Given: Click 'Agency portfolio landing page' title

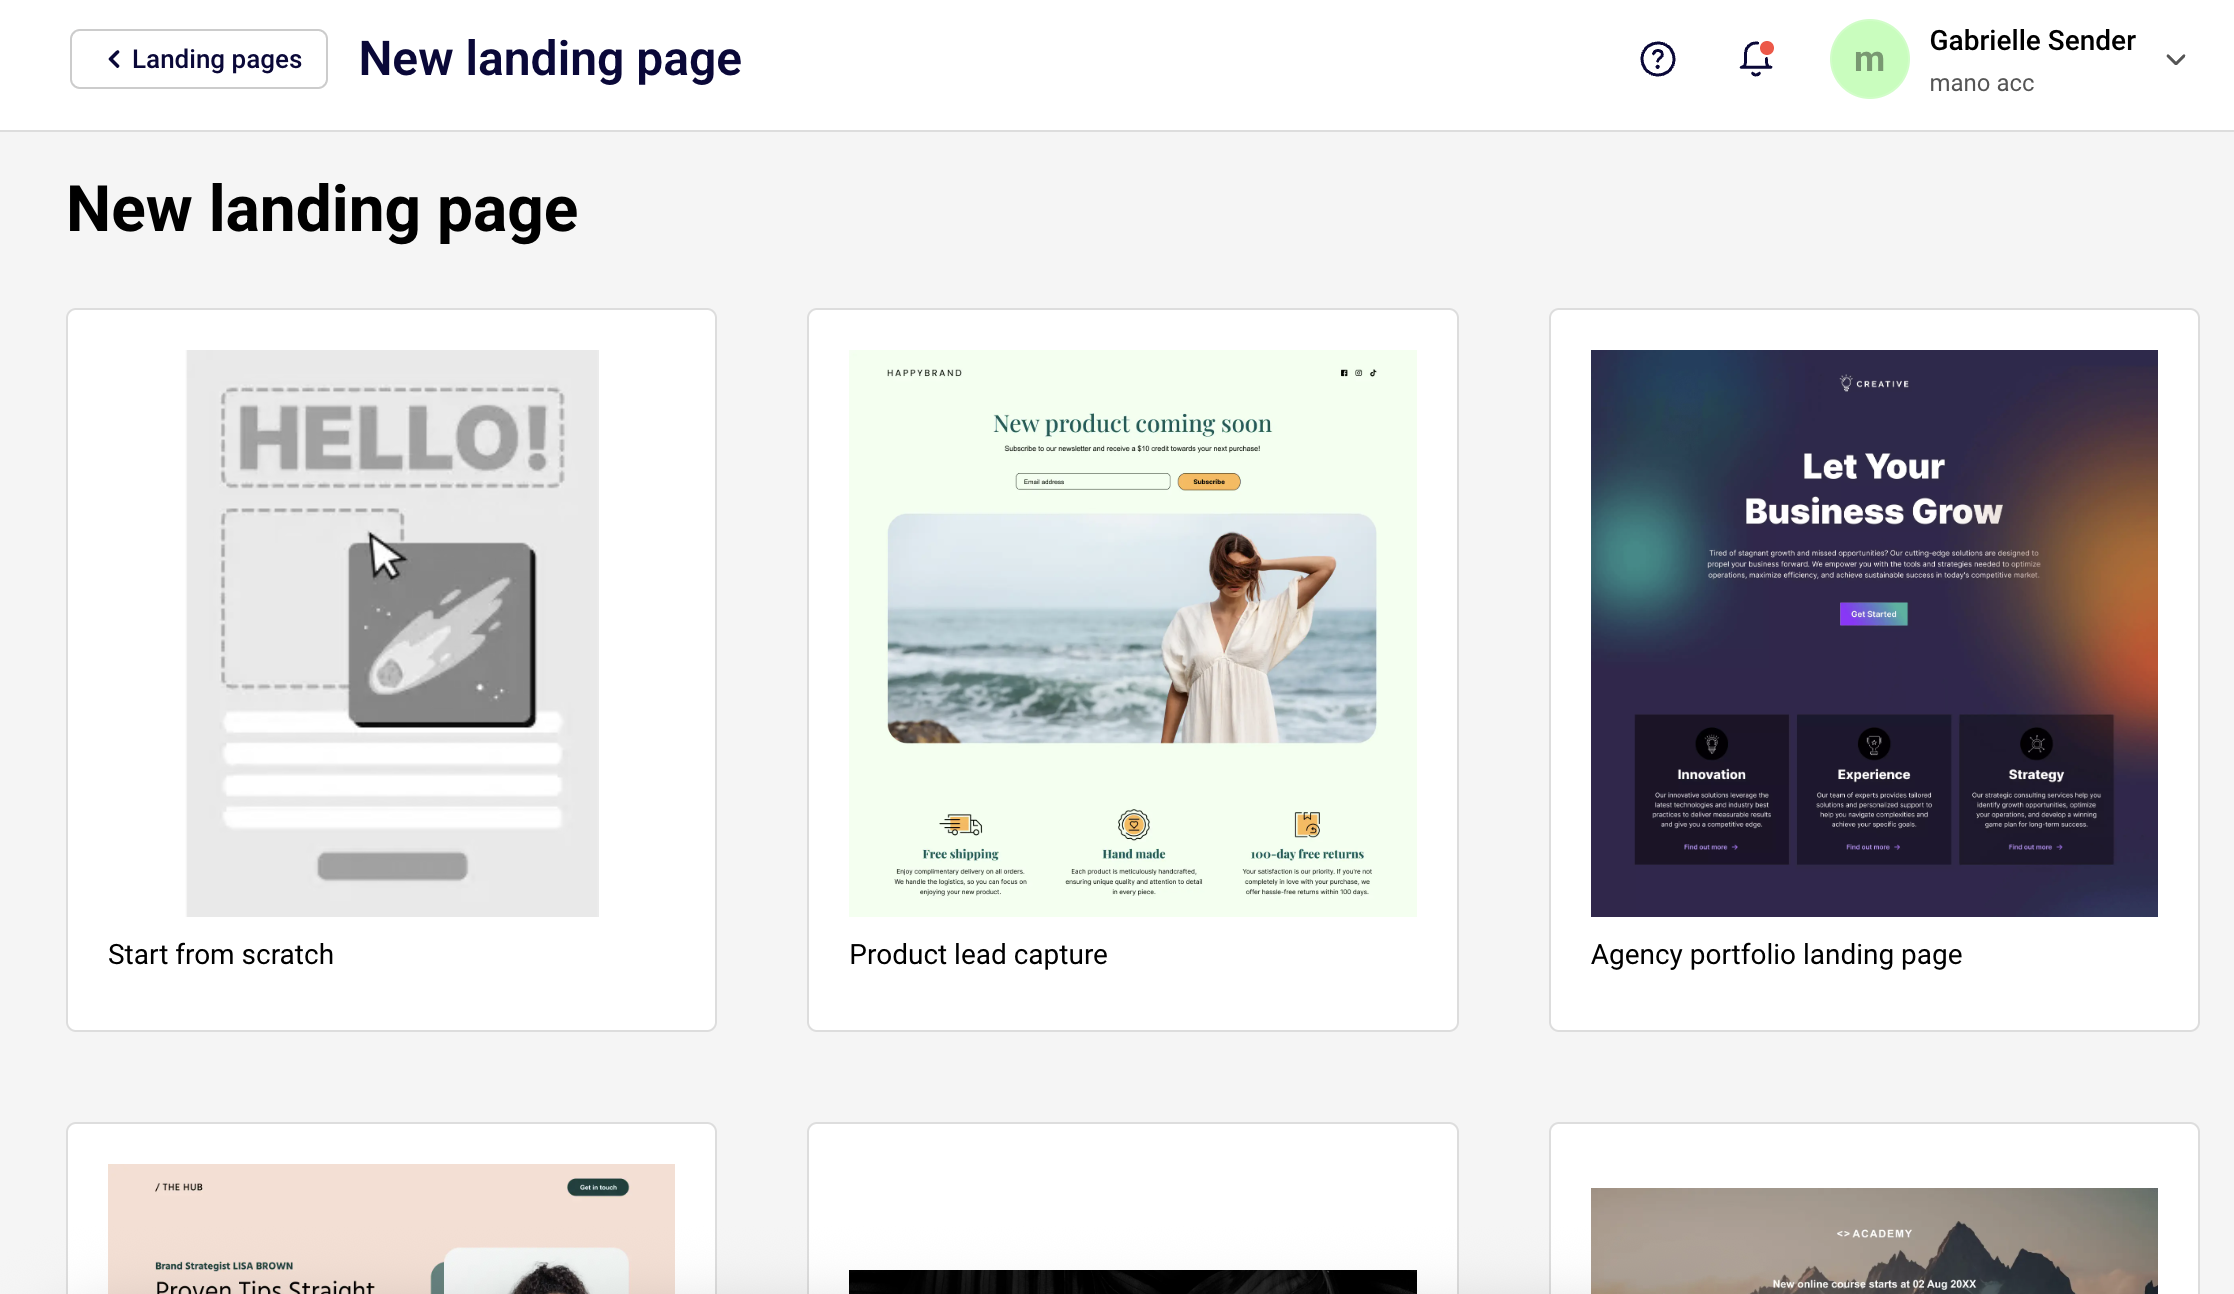Looking at the screenshot, I should (x=1775, y=954).
